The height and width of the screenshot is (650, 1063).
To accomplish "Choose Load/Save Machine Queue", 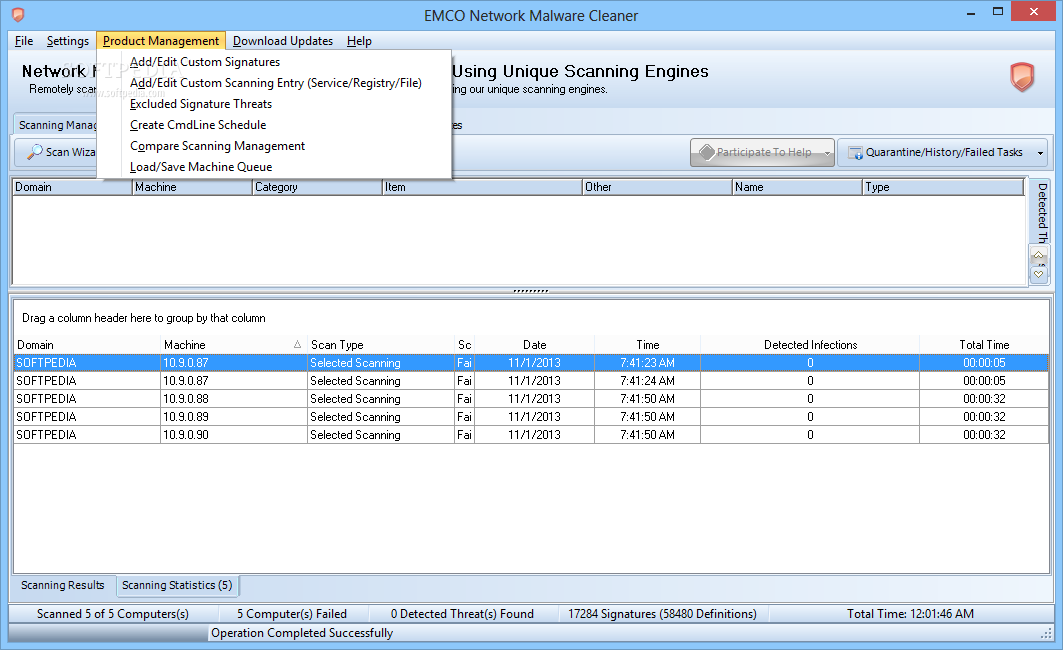I will pos(201,167).
